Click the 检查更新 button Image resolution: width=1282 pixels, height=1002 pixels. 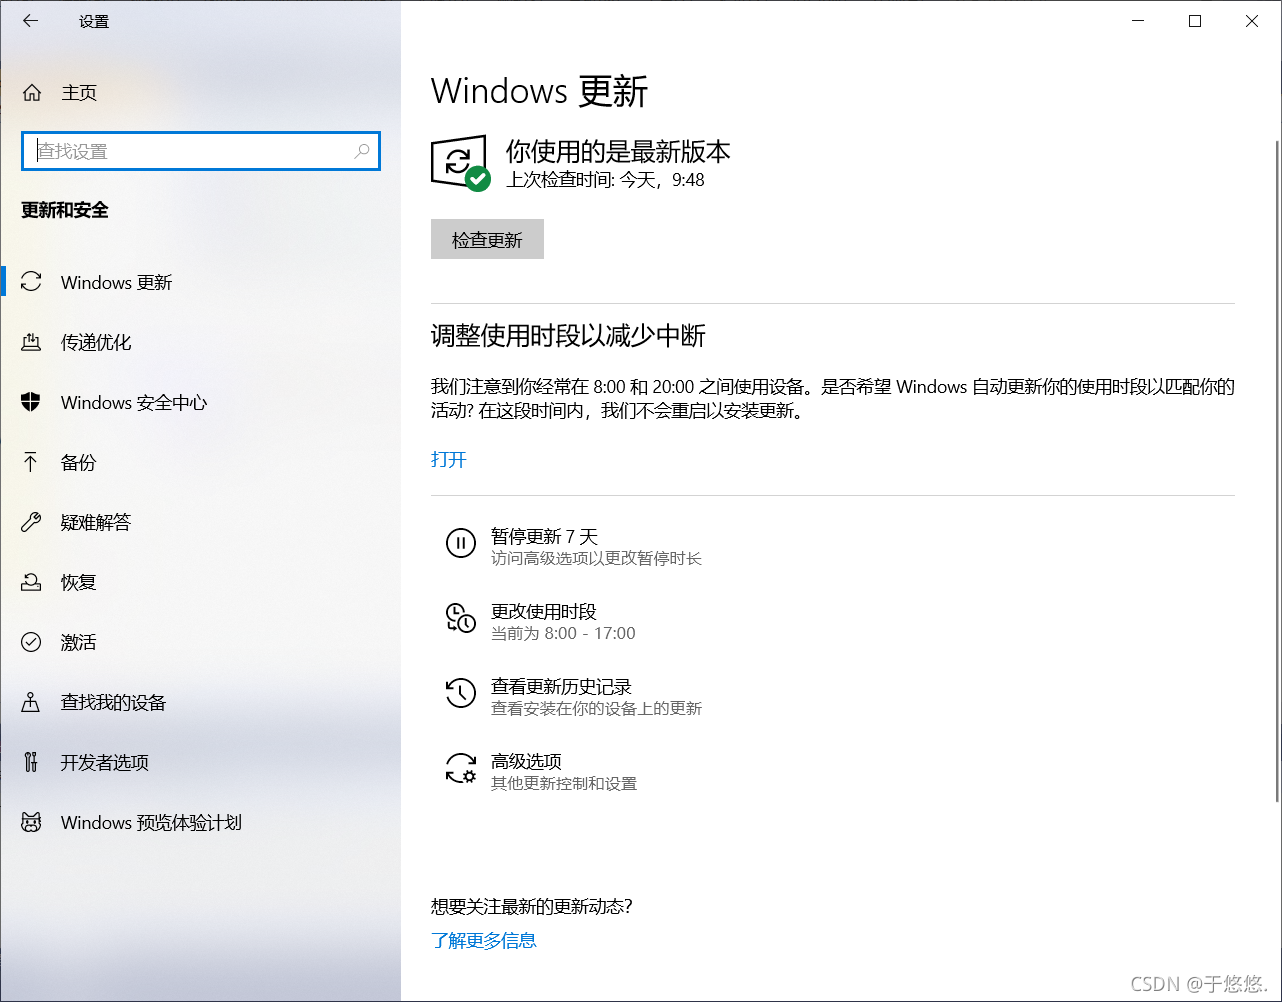pos(487,240)
